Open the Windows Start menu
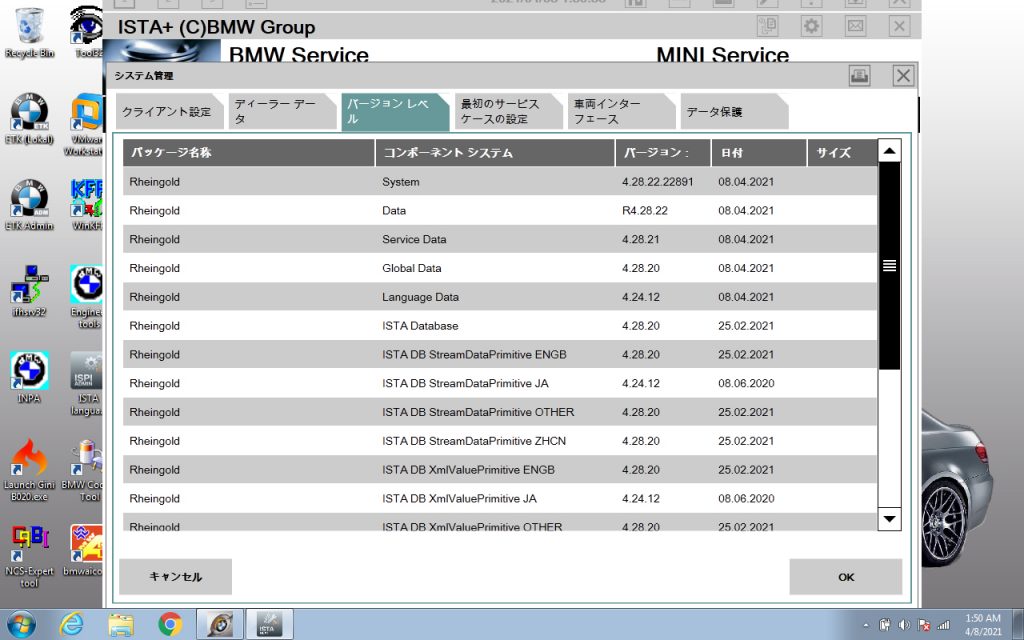This screenshot has width=1024, height=640. click(22, 624)
